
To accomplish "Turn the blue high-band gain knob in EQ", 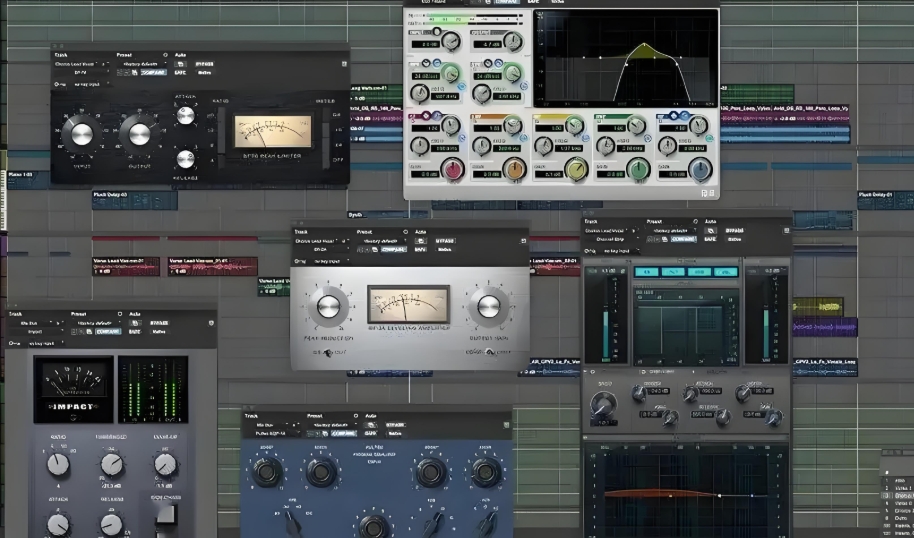I will click(x=699, y=170).
